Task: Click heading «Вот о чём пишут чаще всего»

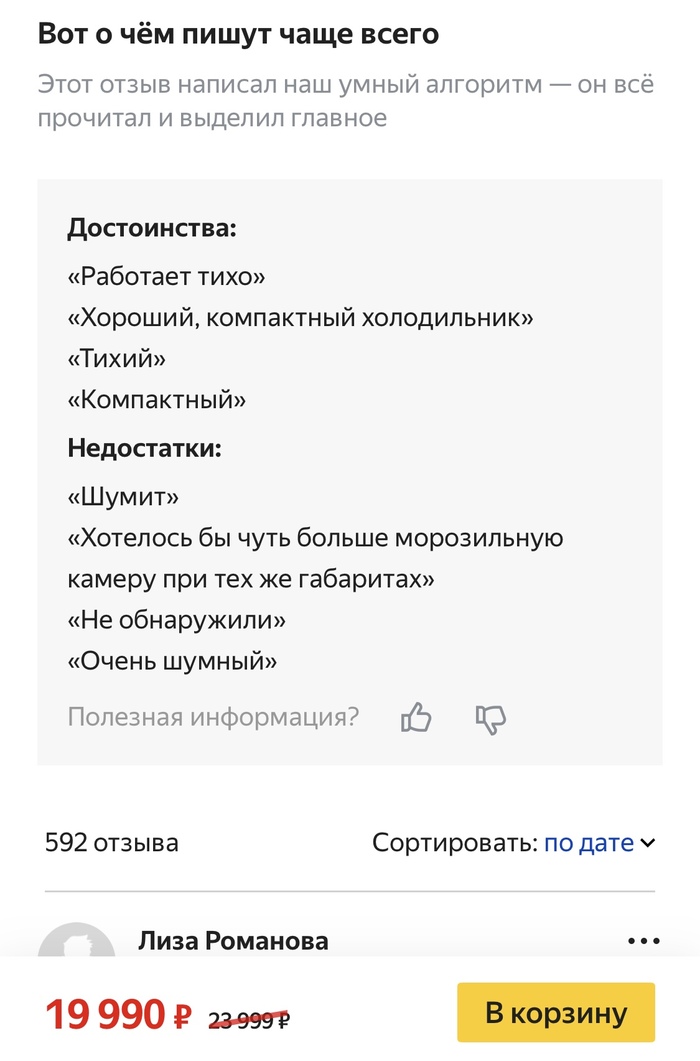Action: [x=238, y=34]
